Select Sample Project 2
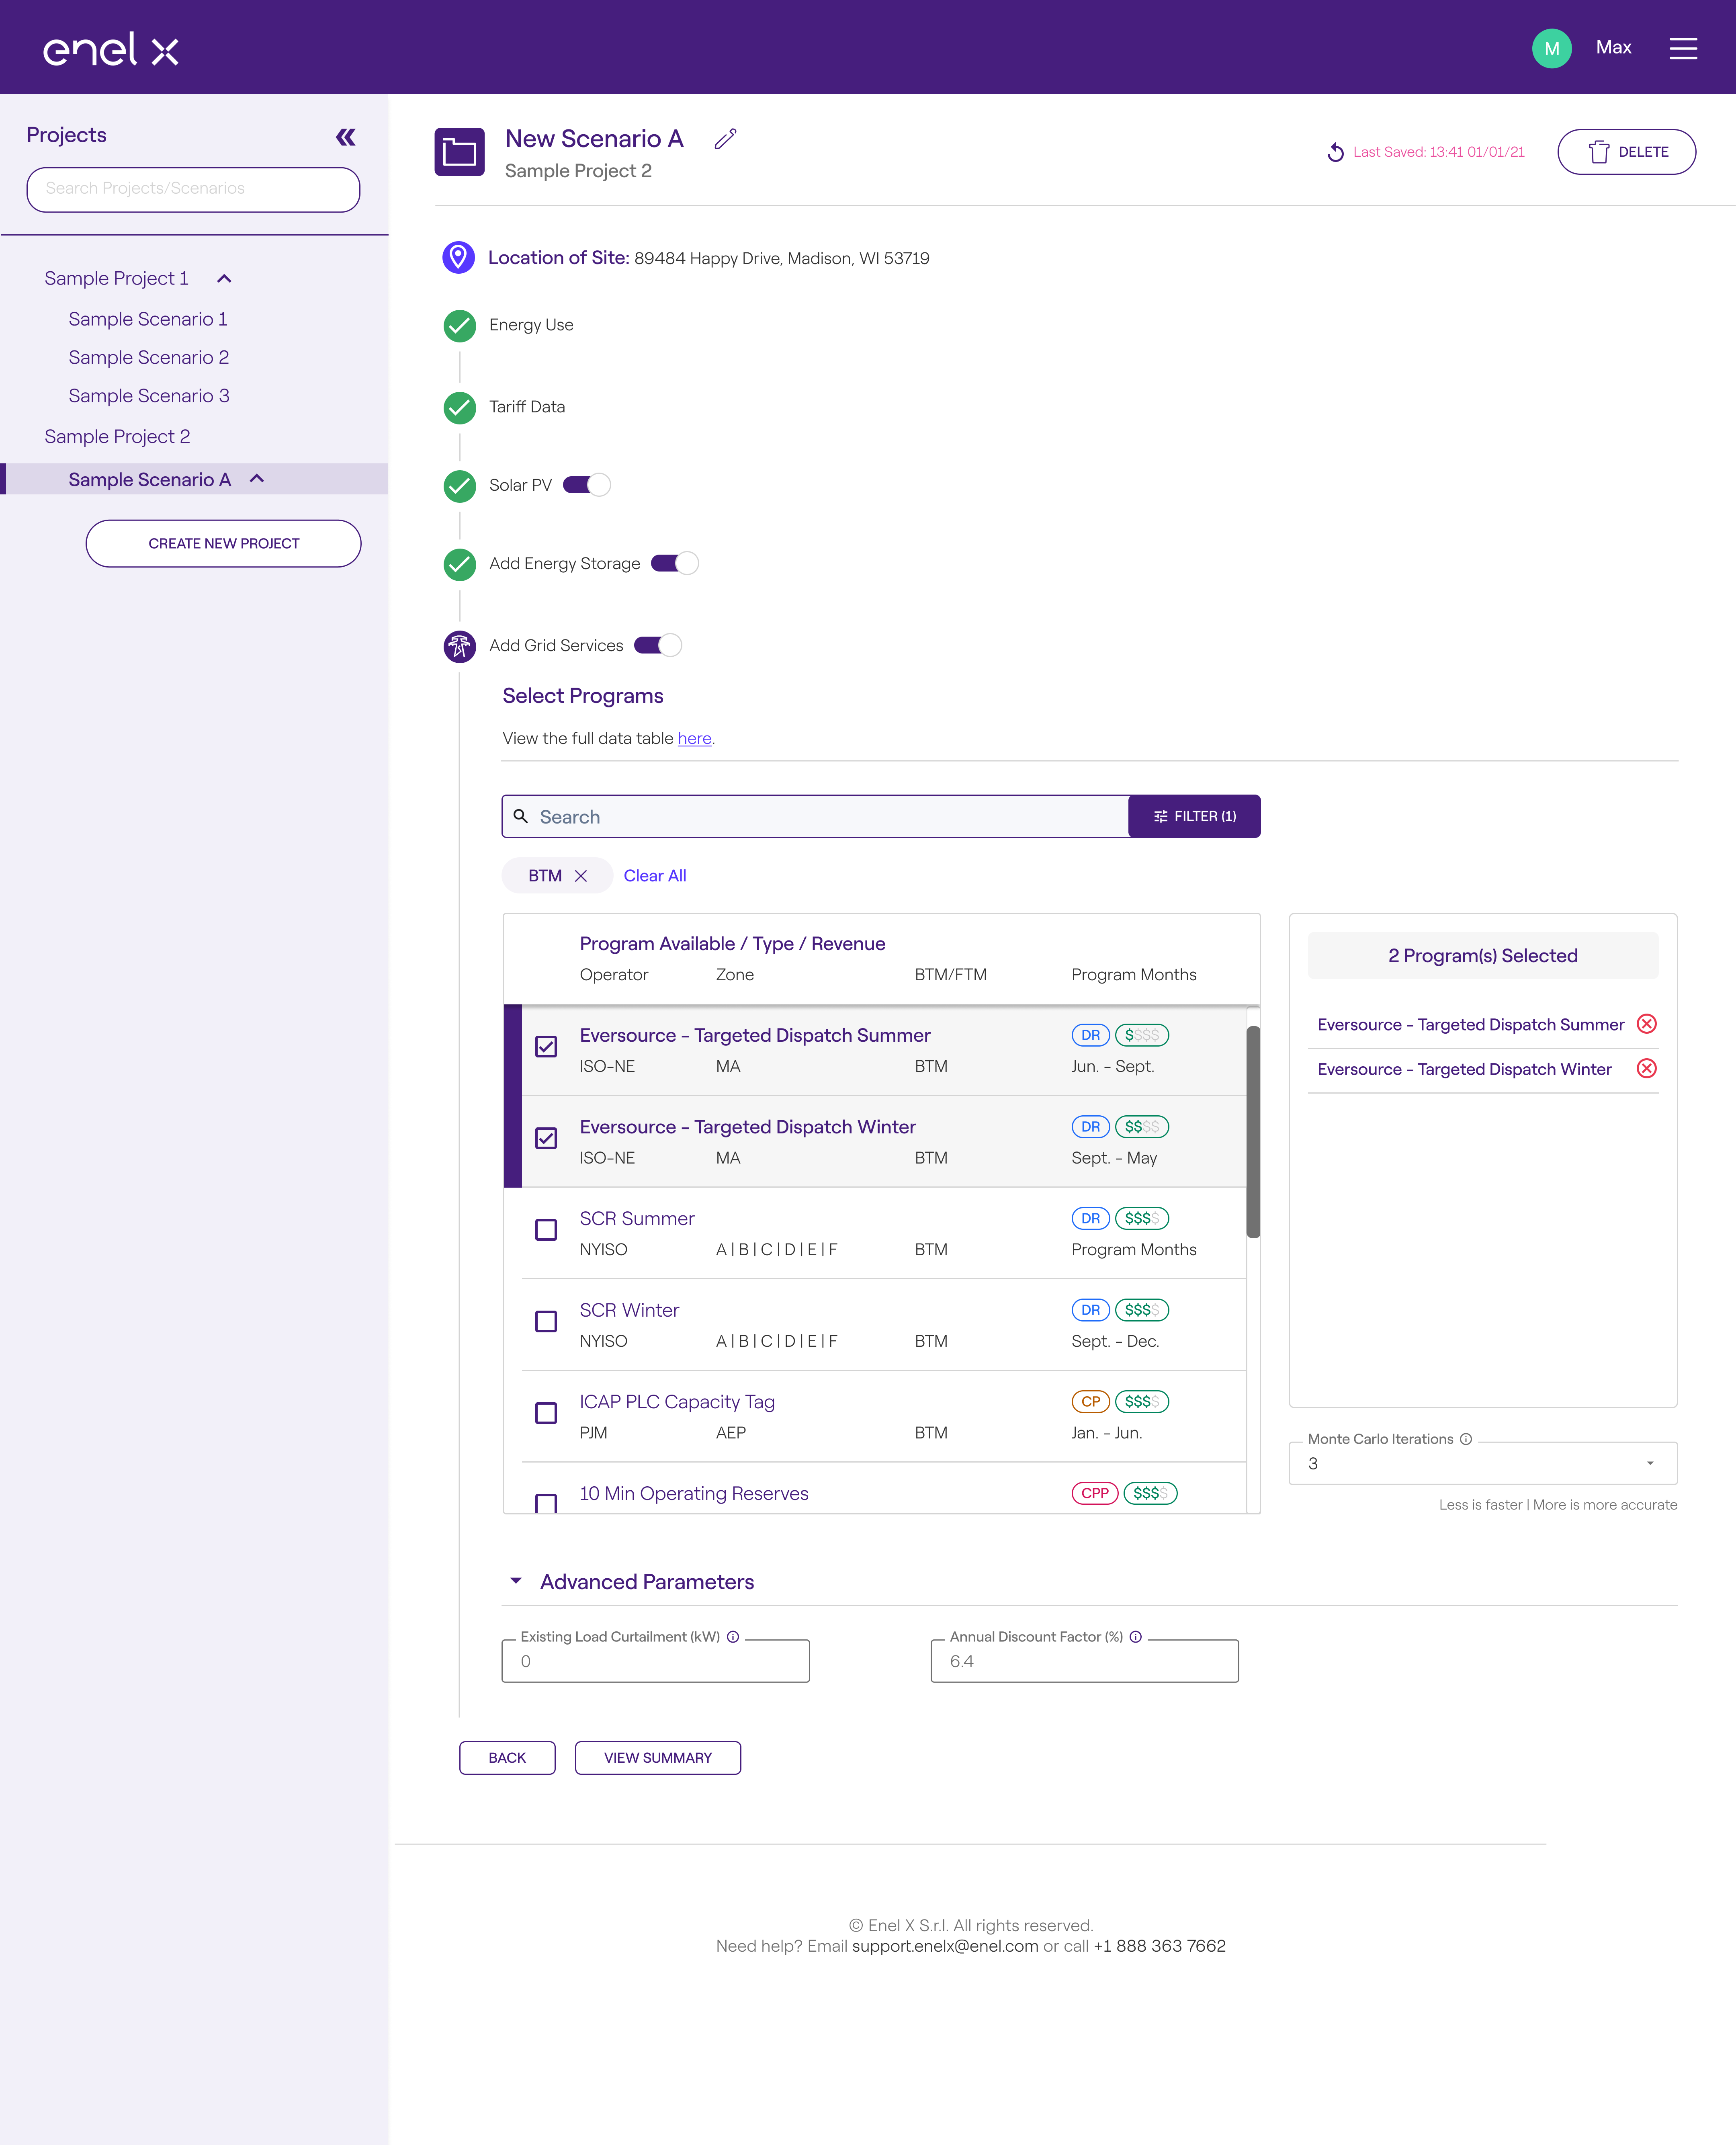This screenshot has width=1736, height=2145. (117, 437)
